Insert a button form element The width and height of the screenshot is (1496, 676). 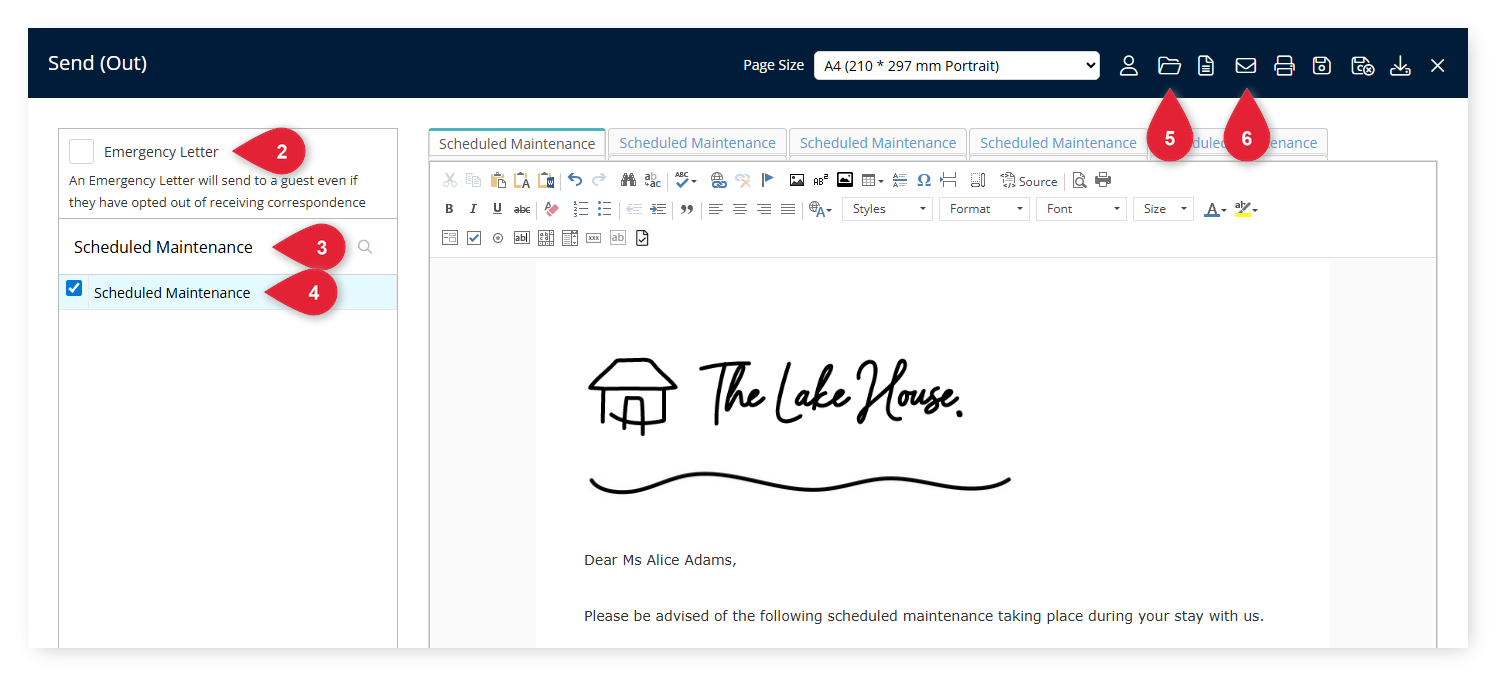[594, 238]
